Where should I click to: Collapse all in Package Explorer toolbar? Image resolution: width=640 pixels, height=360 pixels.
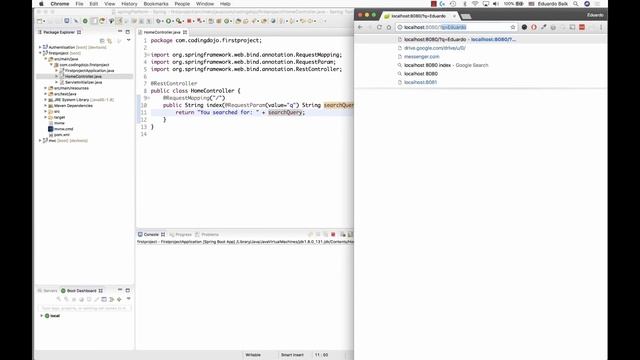coord(102,40)
